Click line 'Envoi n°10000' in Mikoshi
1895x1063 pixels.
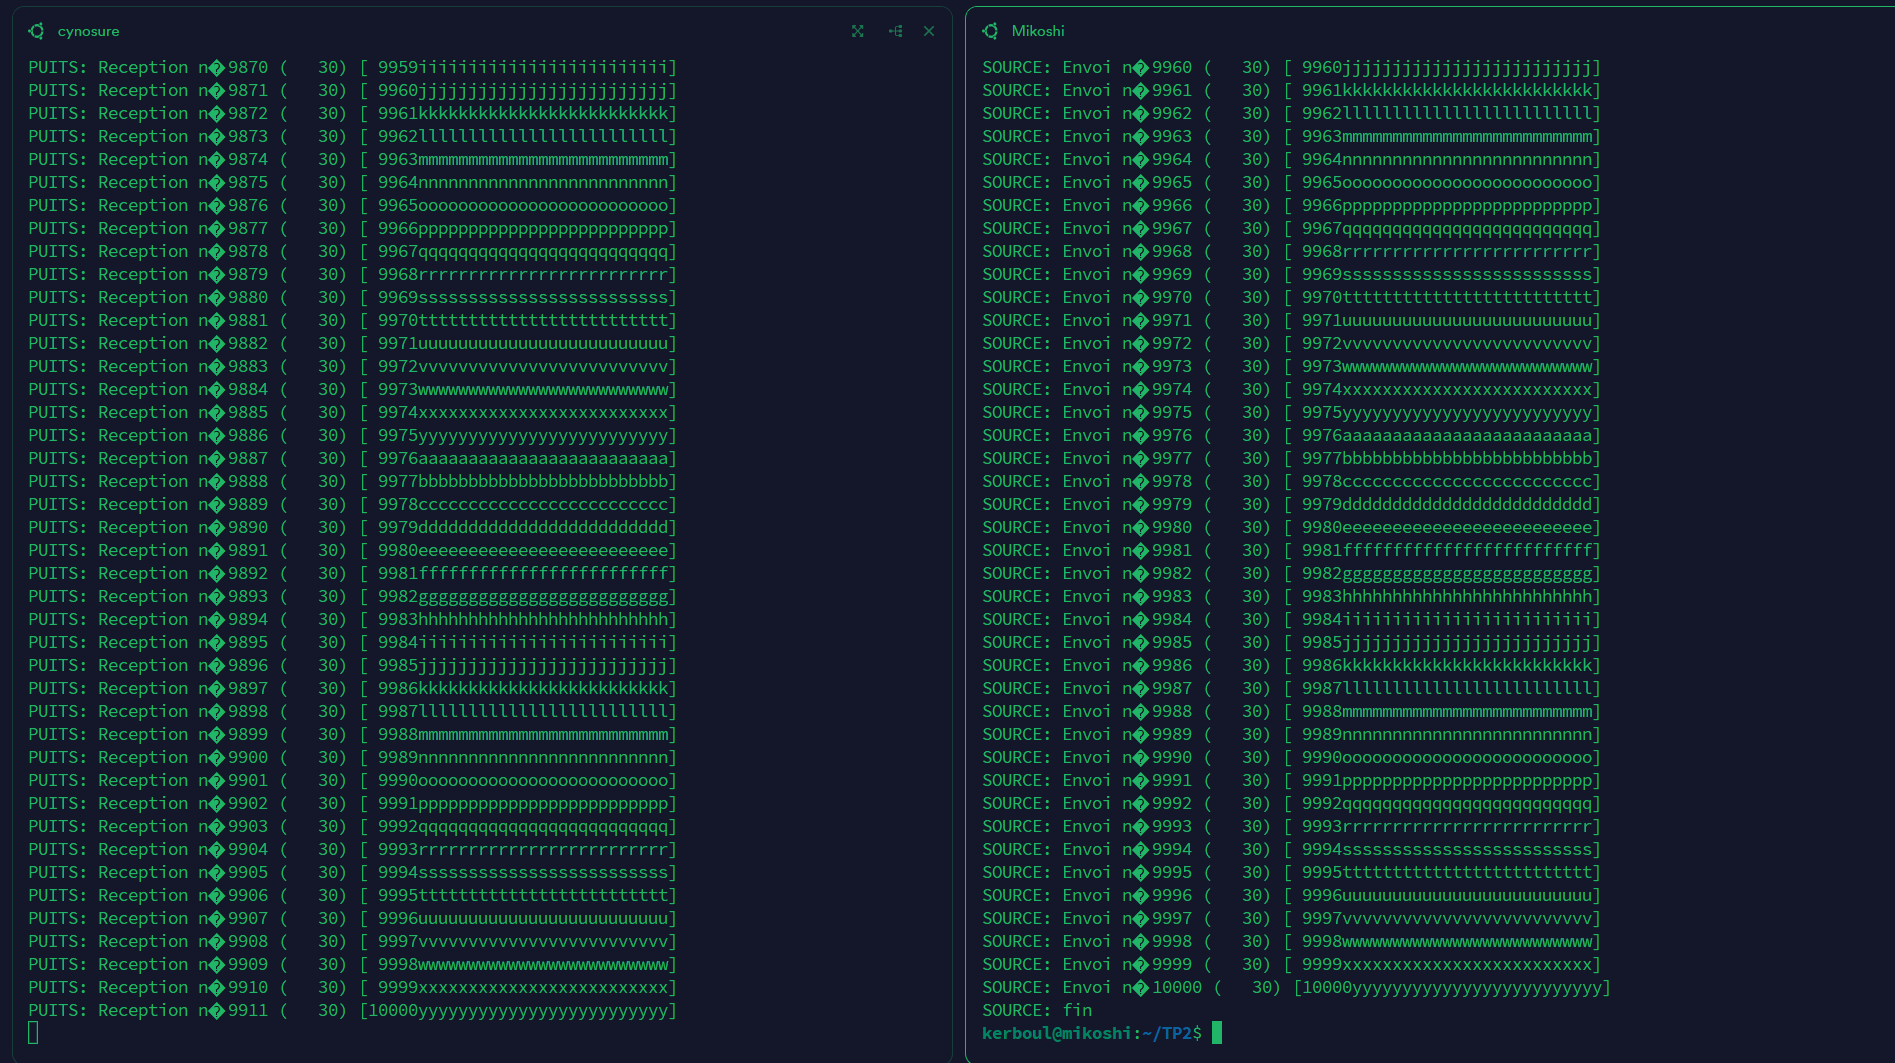coord(1297,987)
